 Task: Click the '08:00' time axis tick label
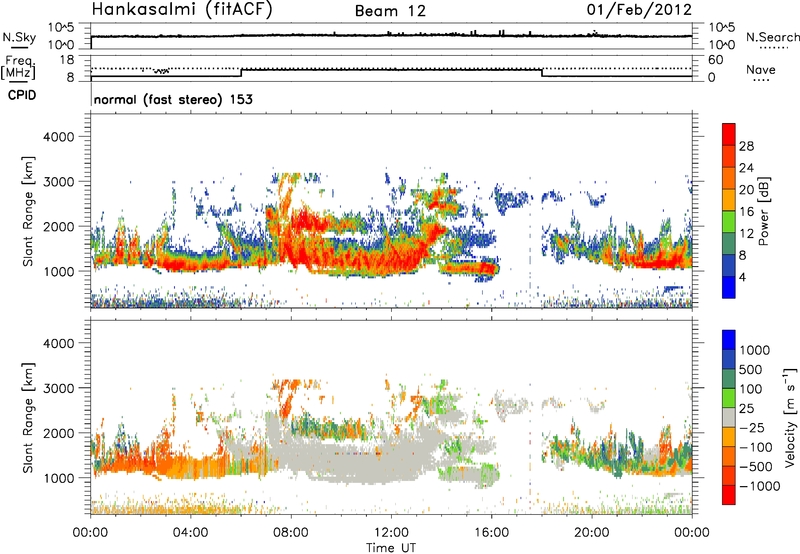[x=291, y=533]
